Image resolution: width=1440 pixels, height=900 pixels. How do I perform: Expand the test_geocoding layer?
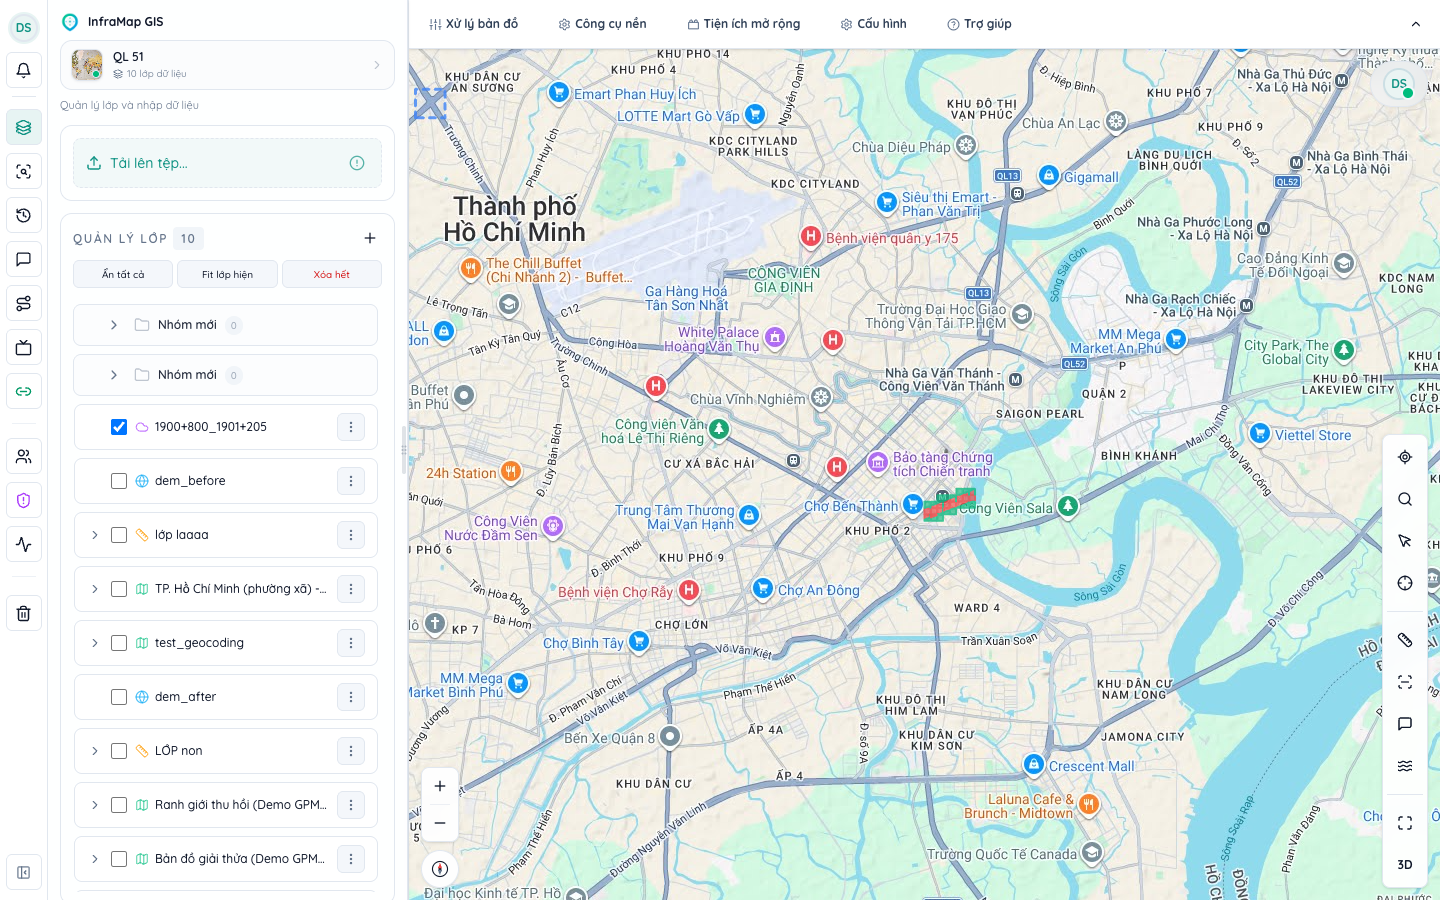(x=95, y=643)
